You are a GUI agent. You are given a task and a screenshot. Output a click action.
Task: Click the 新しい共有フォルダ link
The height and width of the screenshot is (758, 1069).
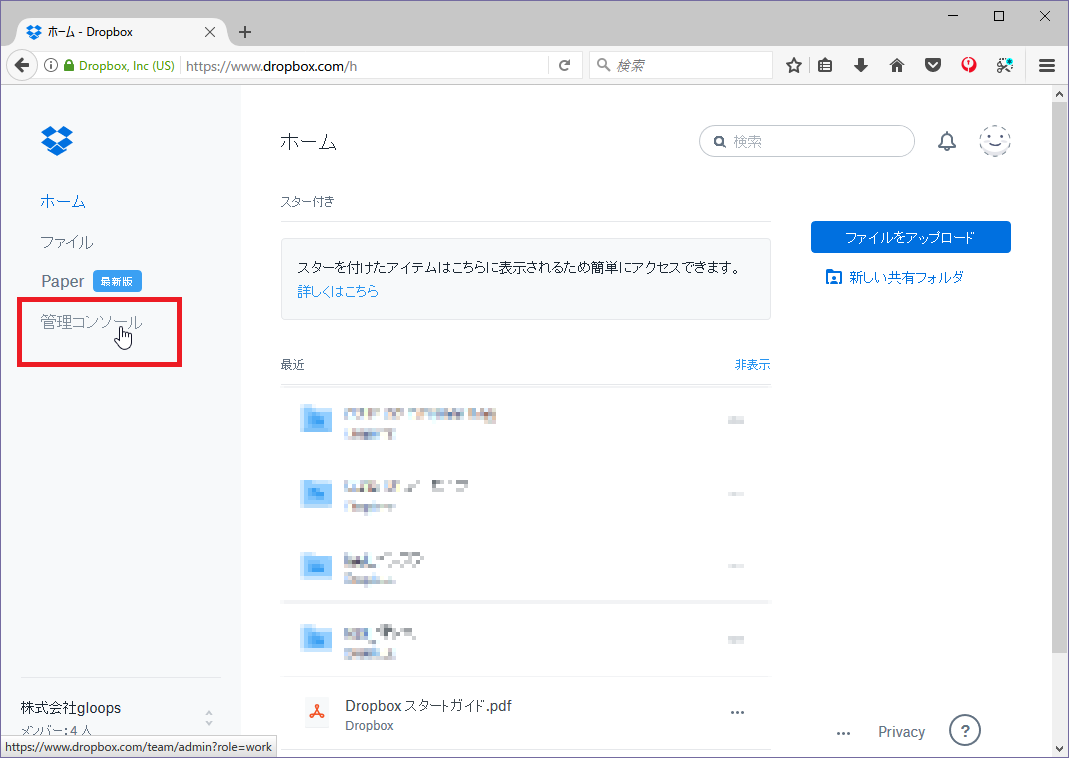(x=906, y=277)
